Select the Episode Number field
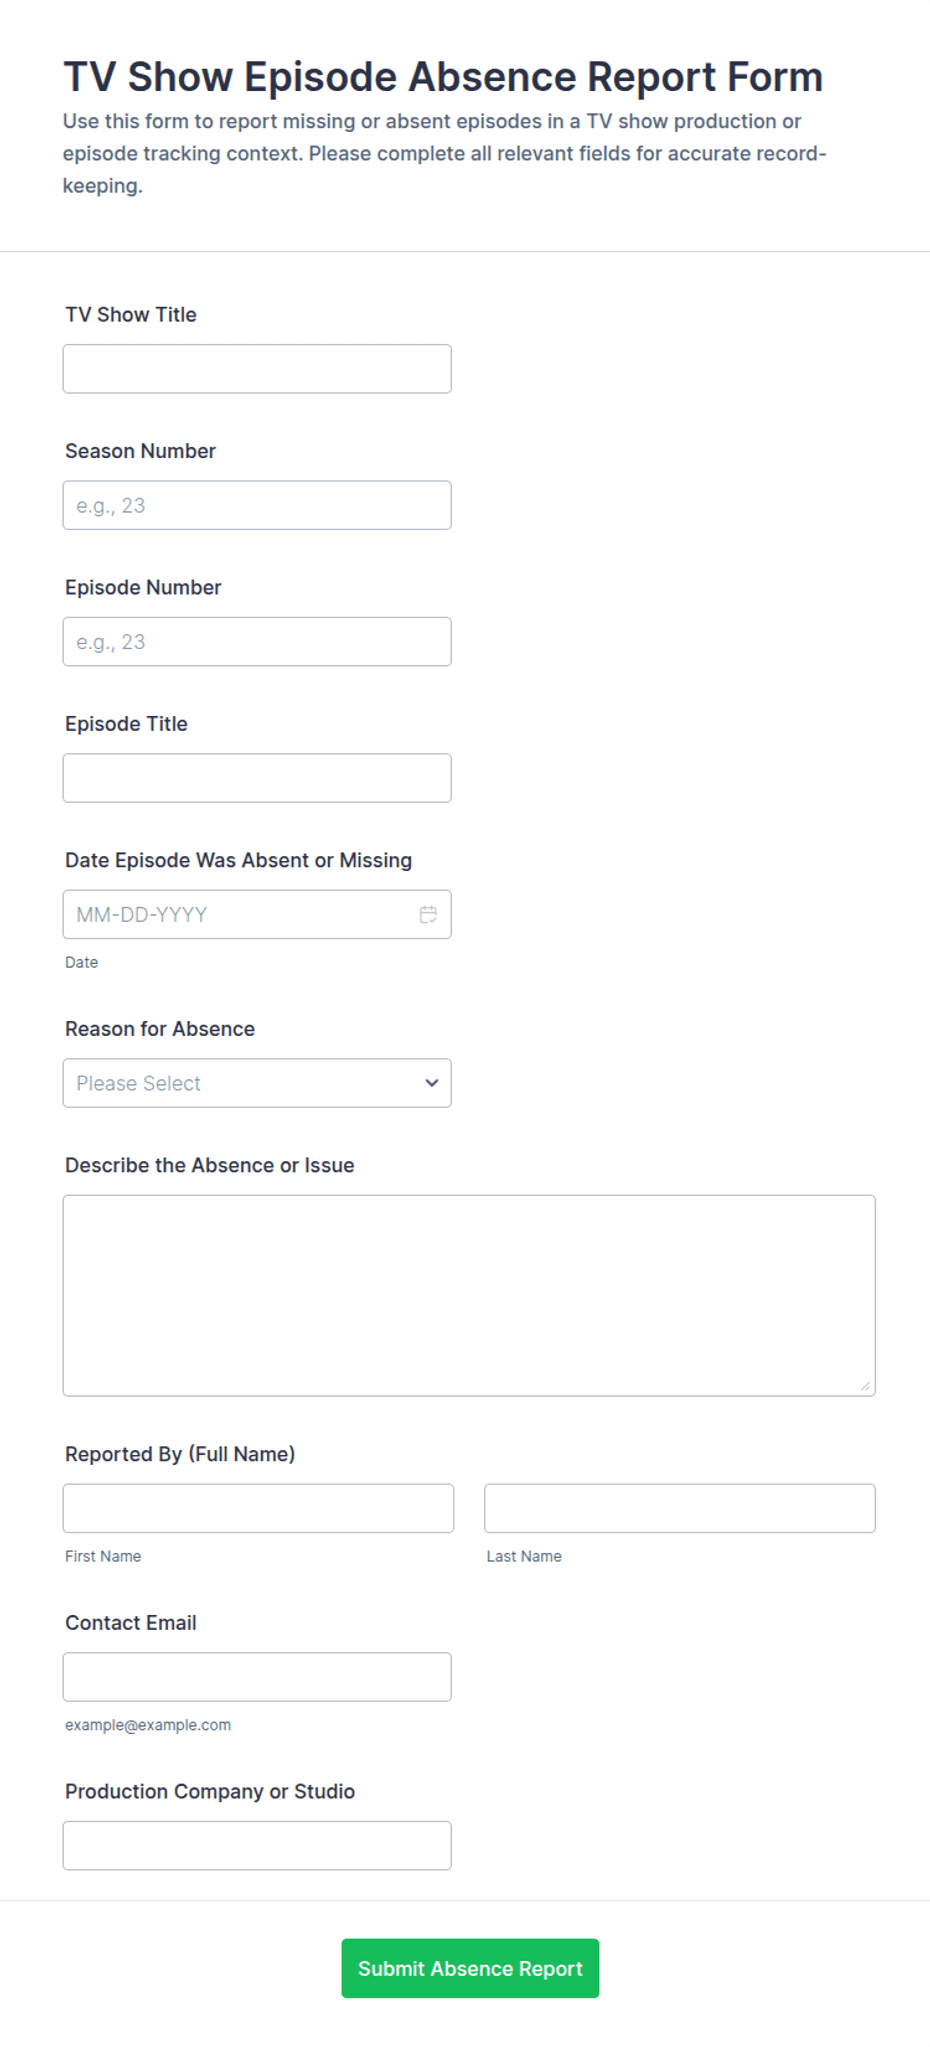Image resolution: width=930 pixels, height=2047 pixels. [257, 642]
